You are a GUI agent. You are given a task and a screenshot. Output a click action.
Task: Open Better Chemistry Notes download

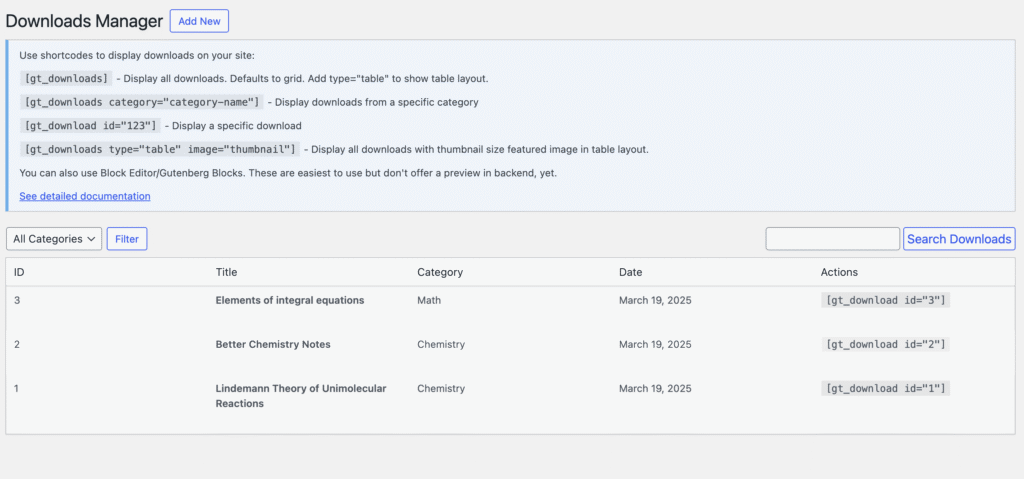pyautogui.click(x=273, y=344)
